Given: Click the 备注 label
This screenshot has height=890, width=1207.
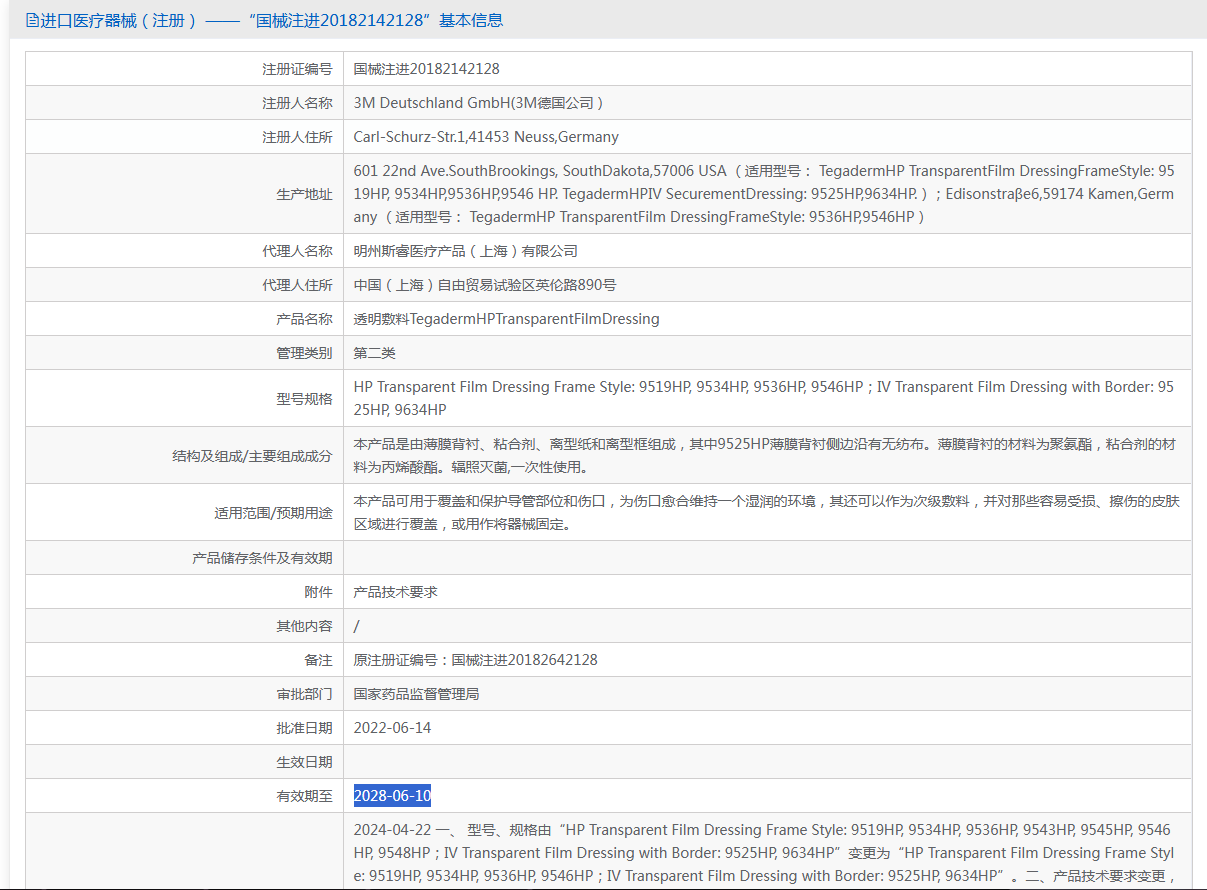Looking at the screenshot, I should (318, 660).
